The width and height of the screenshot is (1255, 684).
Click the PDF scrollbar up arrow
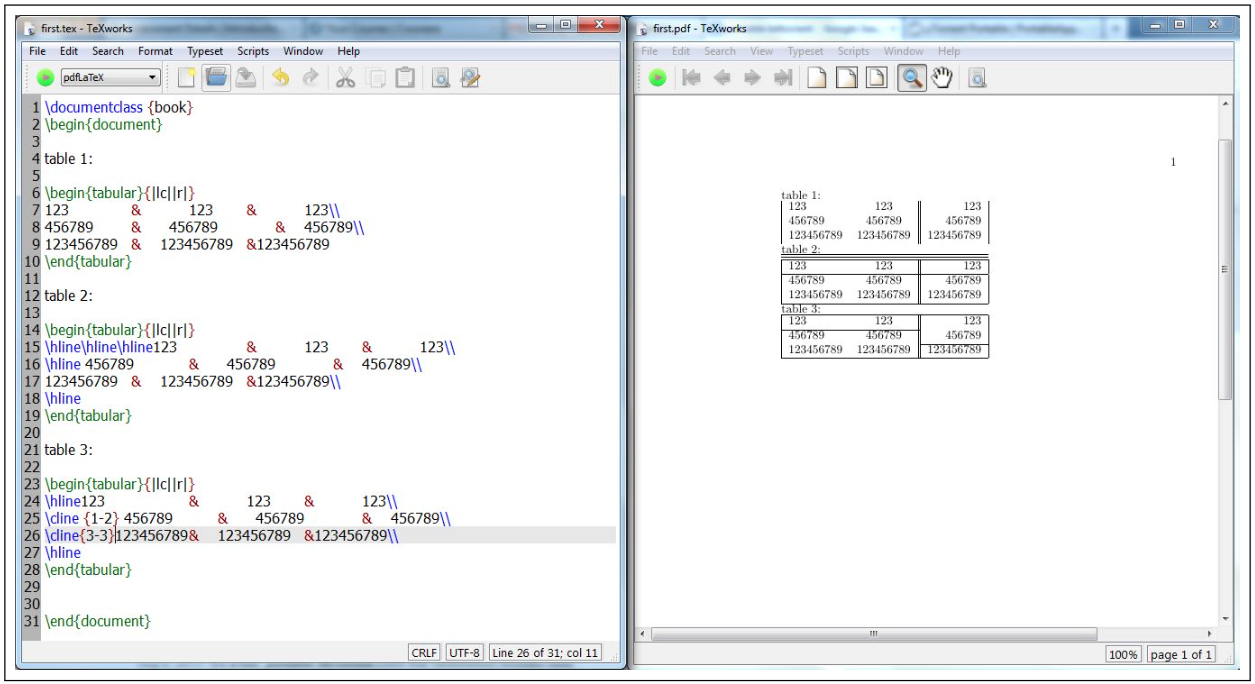coord(1225,104)
